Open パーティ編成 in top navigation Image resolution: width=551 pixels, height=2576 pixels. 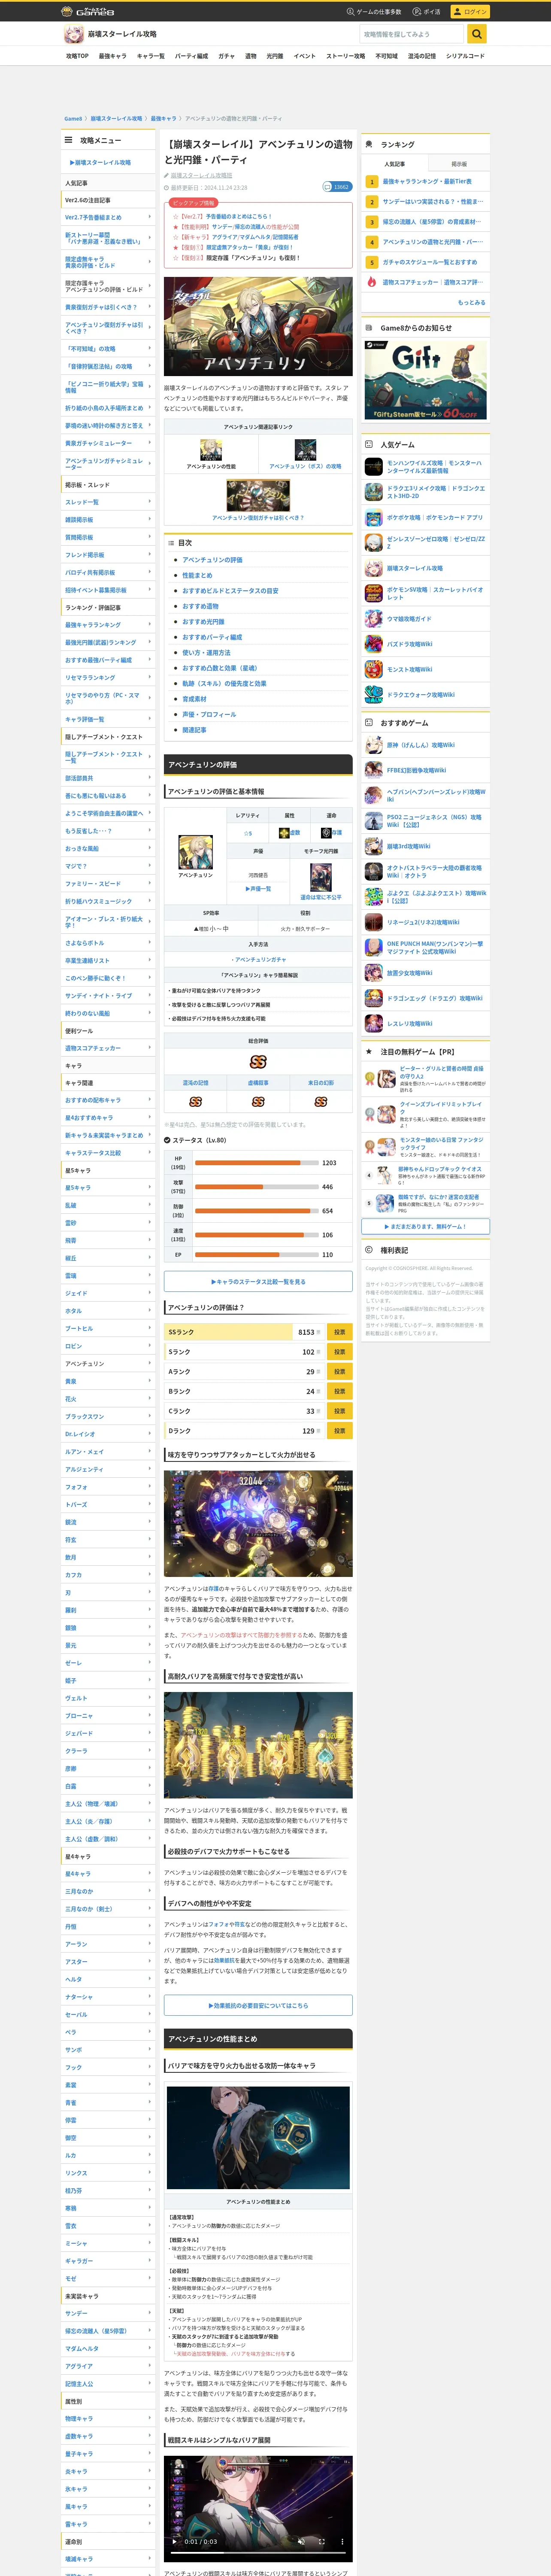(191, 56)
